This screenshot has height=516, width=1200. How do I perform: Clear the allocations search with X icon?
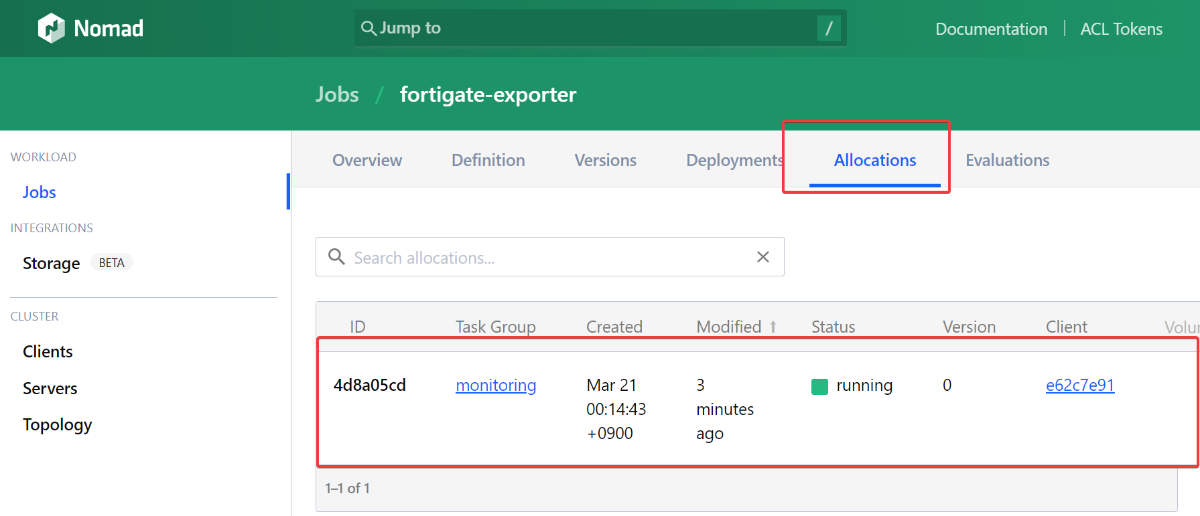(x=763, y=257)
